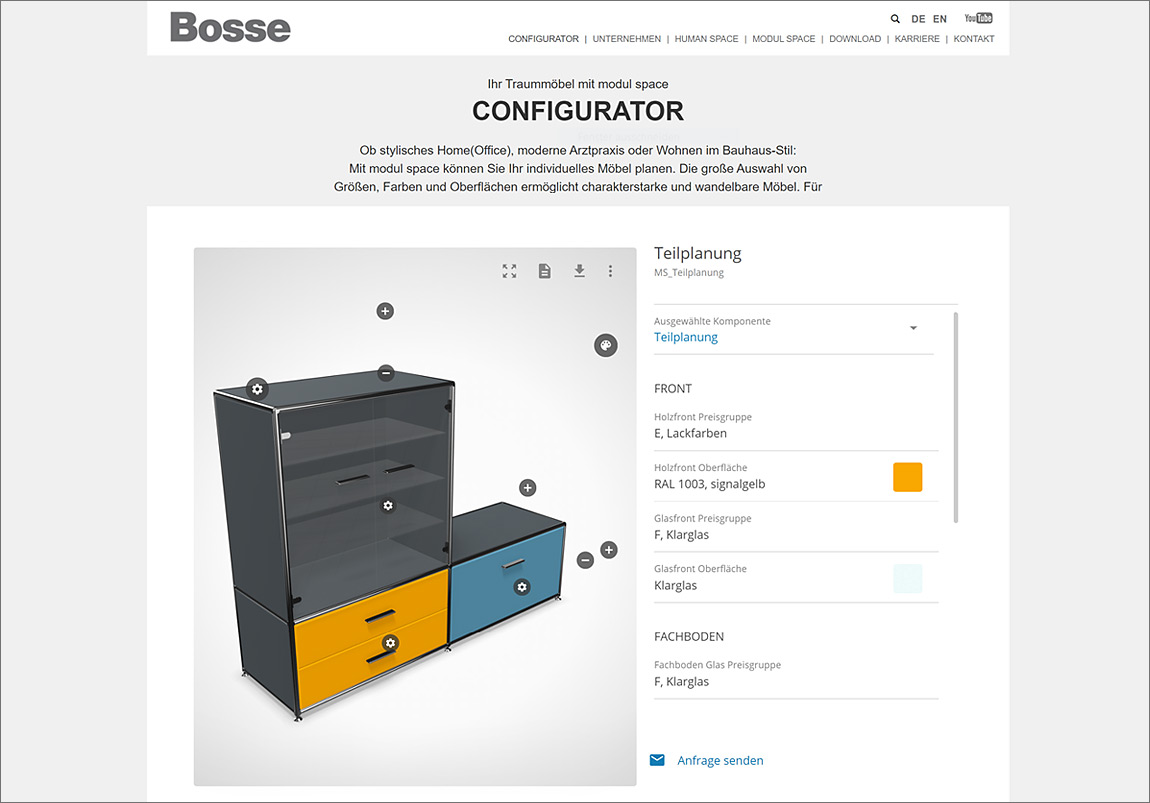Open KONTAKT menu item

click(x=974, y=39)
